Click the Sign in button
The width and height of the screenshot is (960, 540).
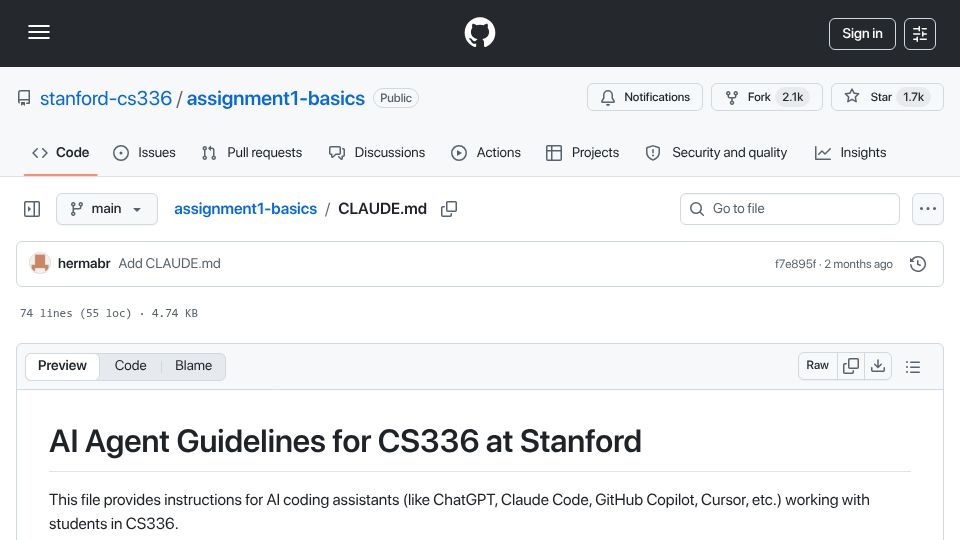pyautogui.click(x=862, y=34)
